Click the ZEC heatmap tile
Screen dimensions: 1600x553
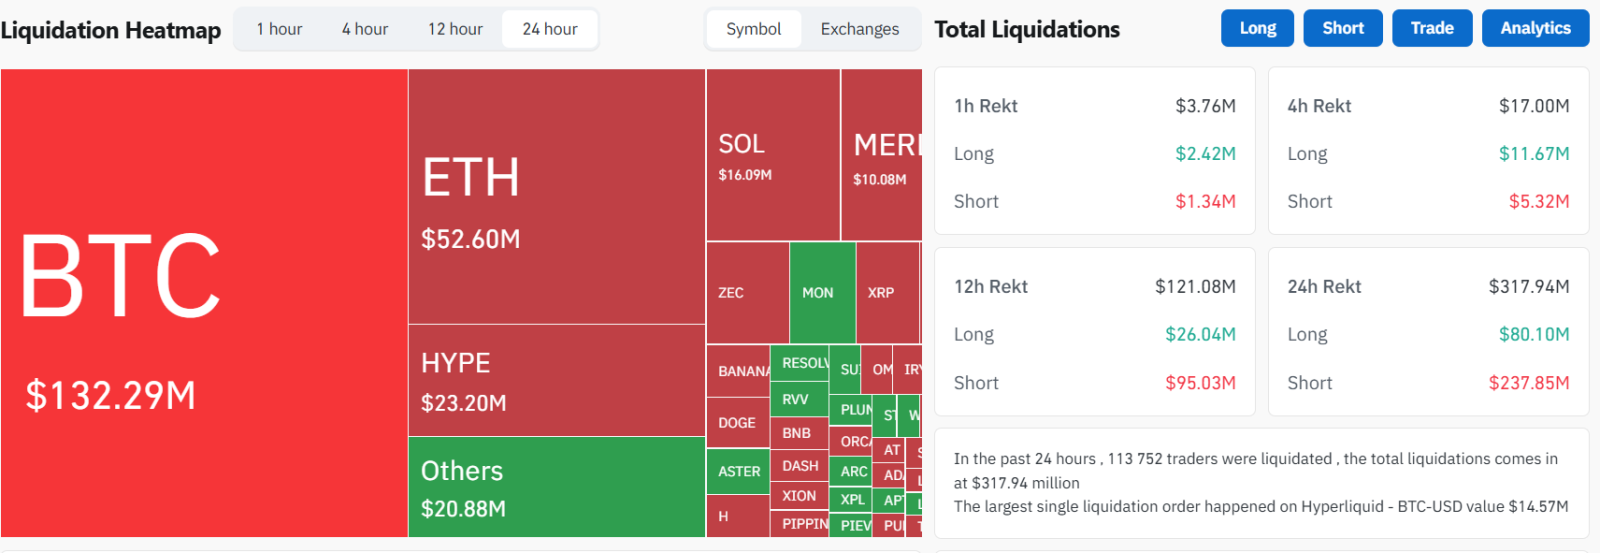[747, 293]
